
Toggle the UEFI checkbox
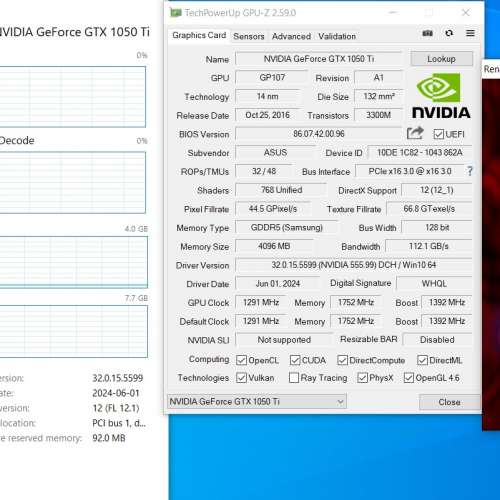click(438, 134)
